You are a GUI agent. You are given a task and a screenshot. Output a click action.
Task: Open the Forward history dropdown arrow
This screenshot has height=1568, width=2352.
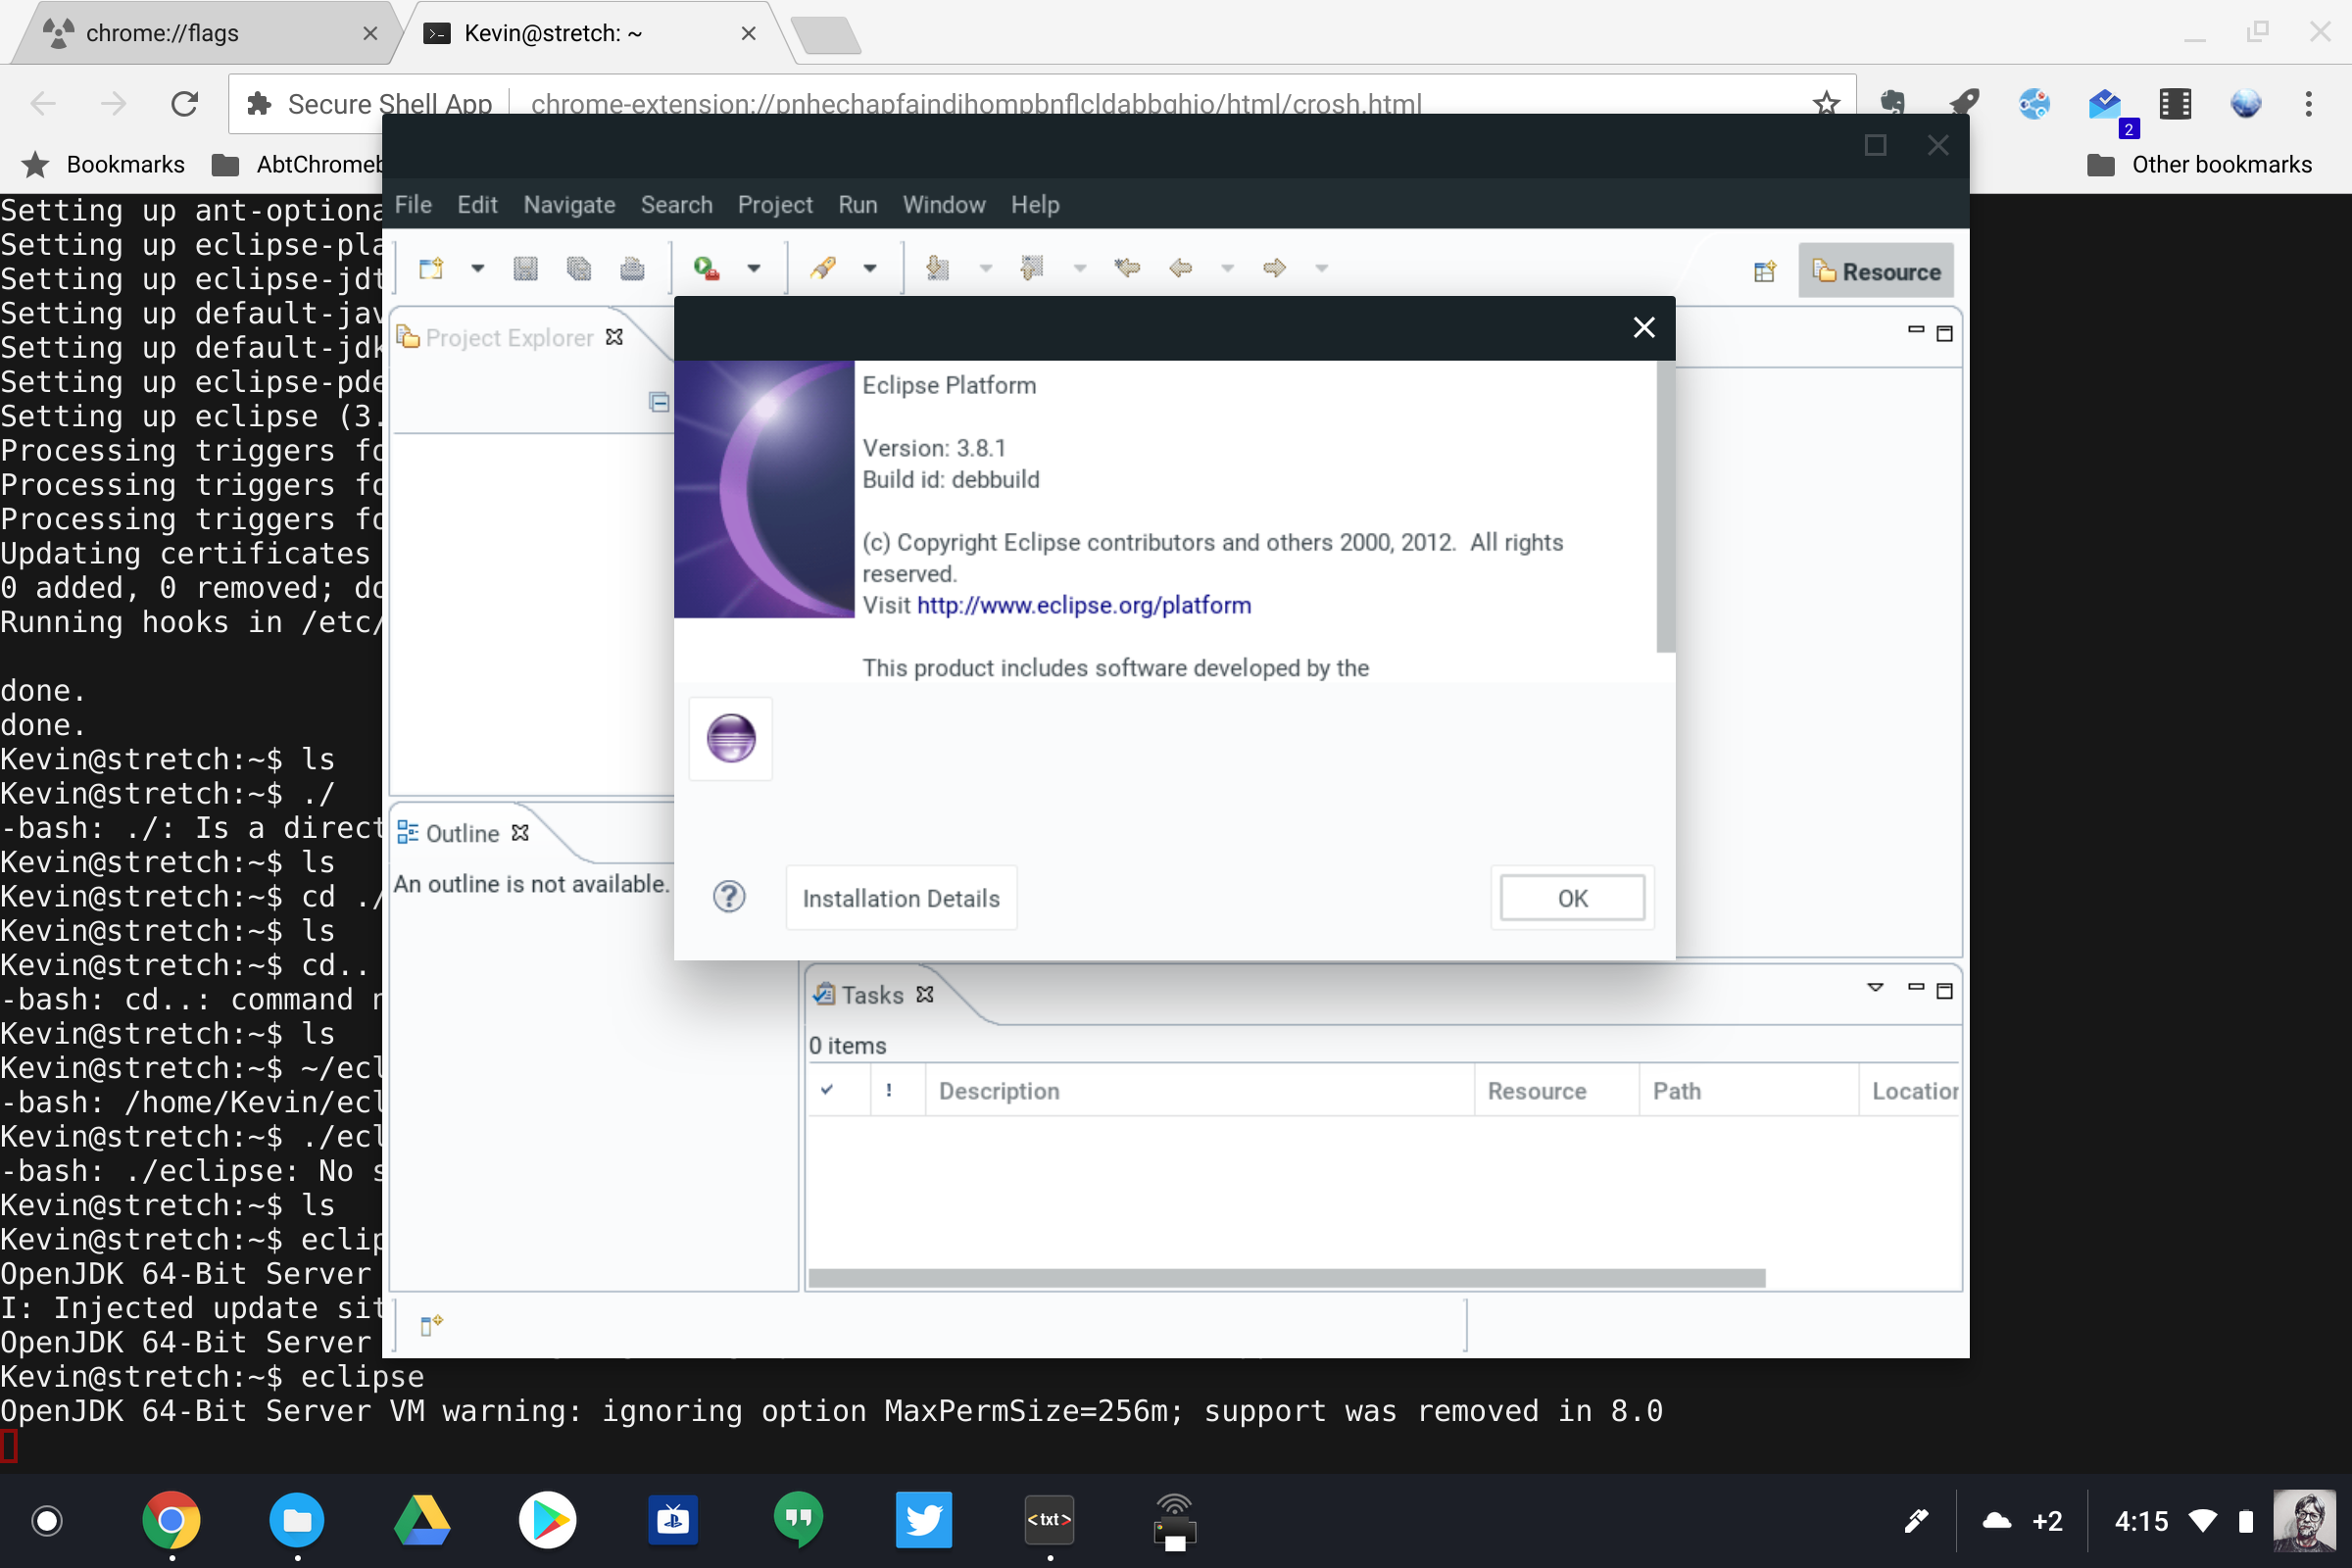pos(1321,268)
